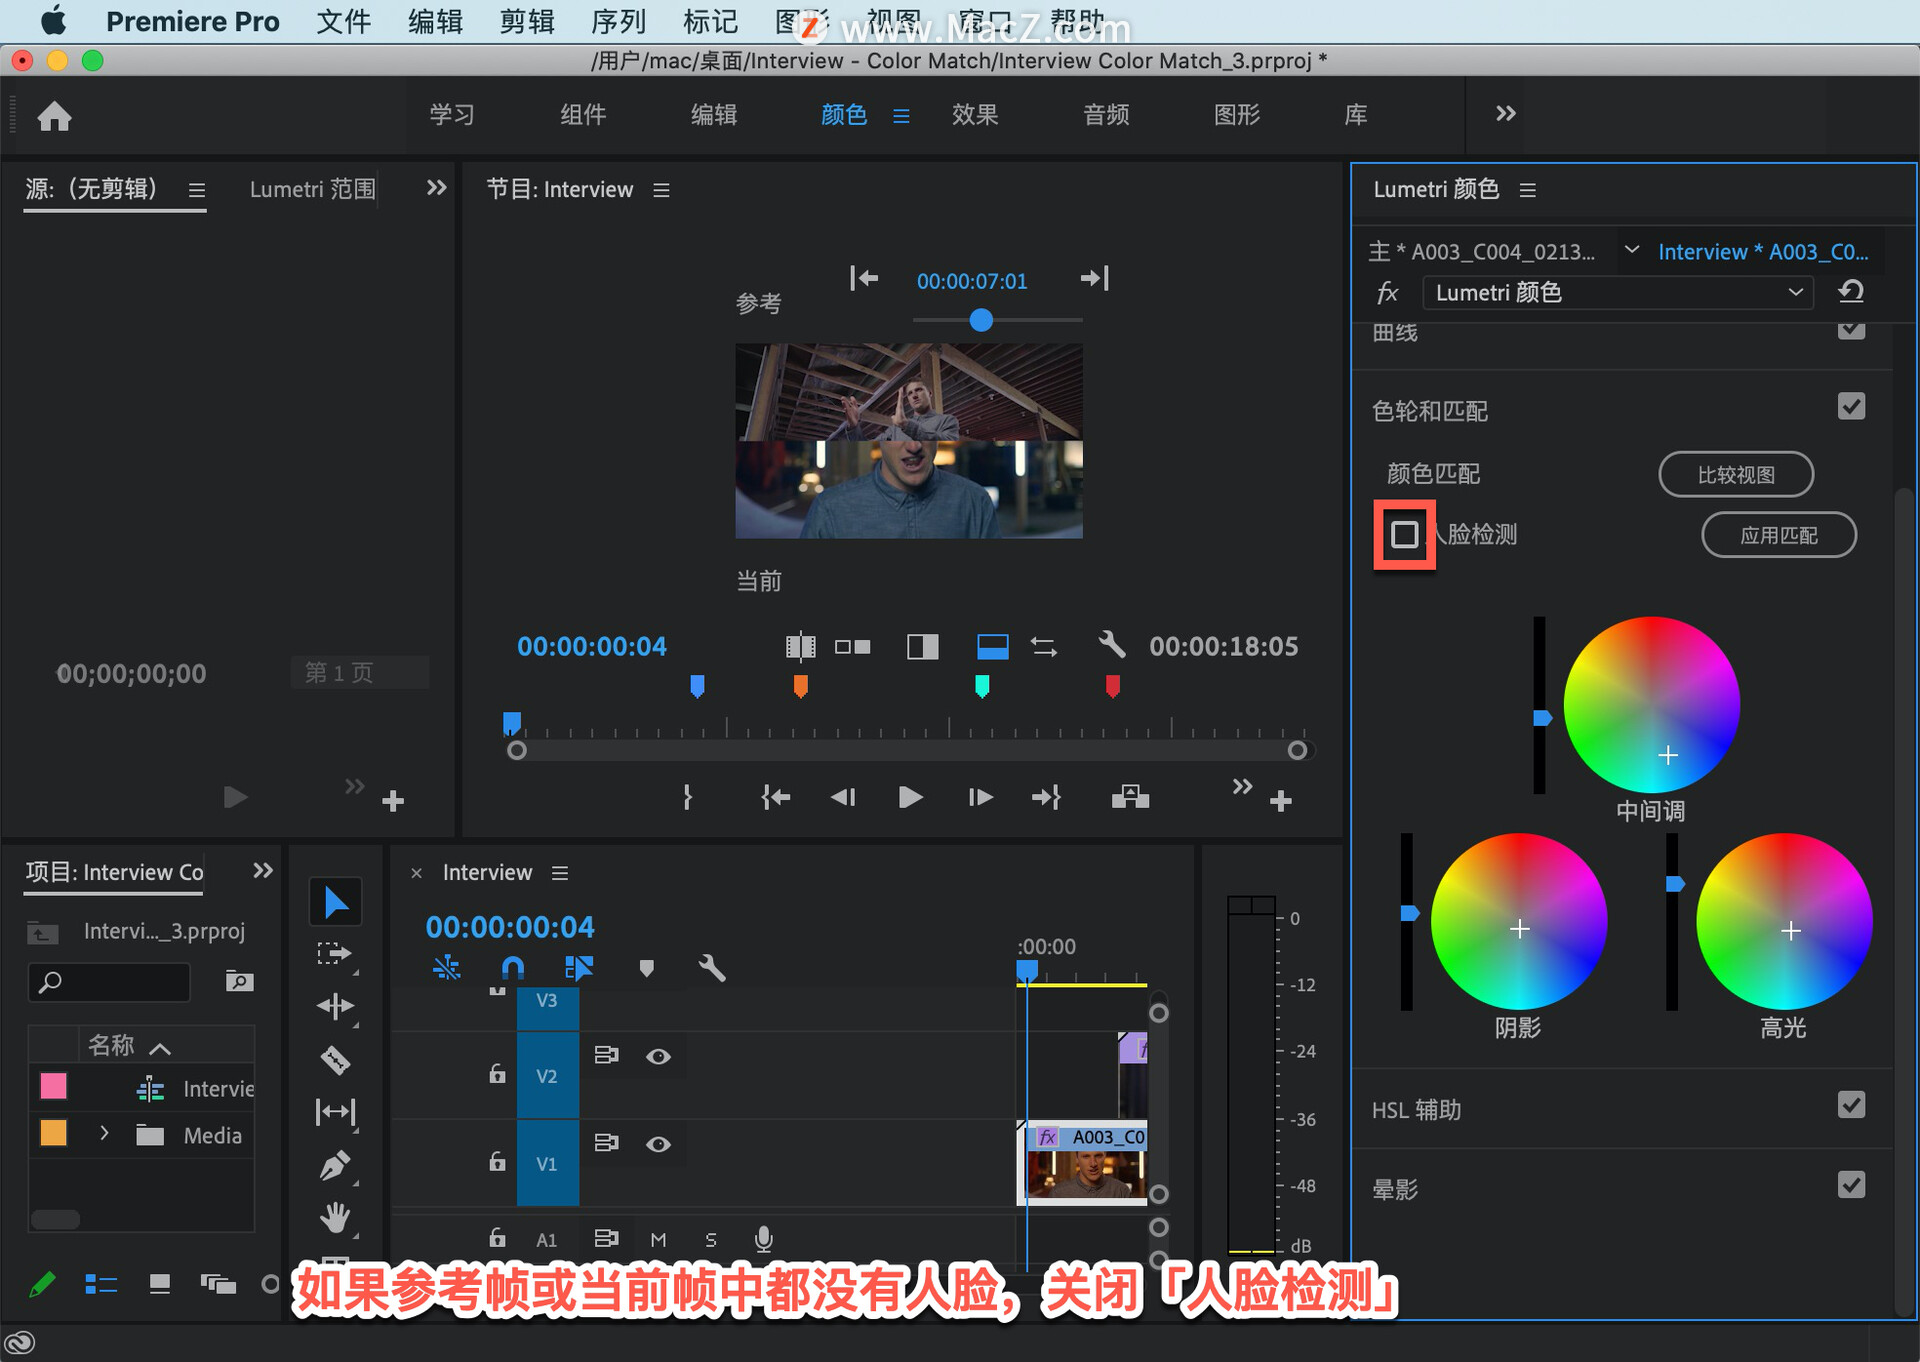This screenshot has height=1362, width=1920.
Task: Select the Ripple Edit tool
Action: [x=335, y=1006]
